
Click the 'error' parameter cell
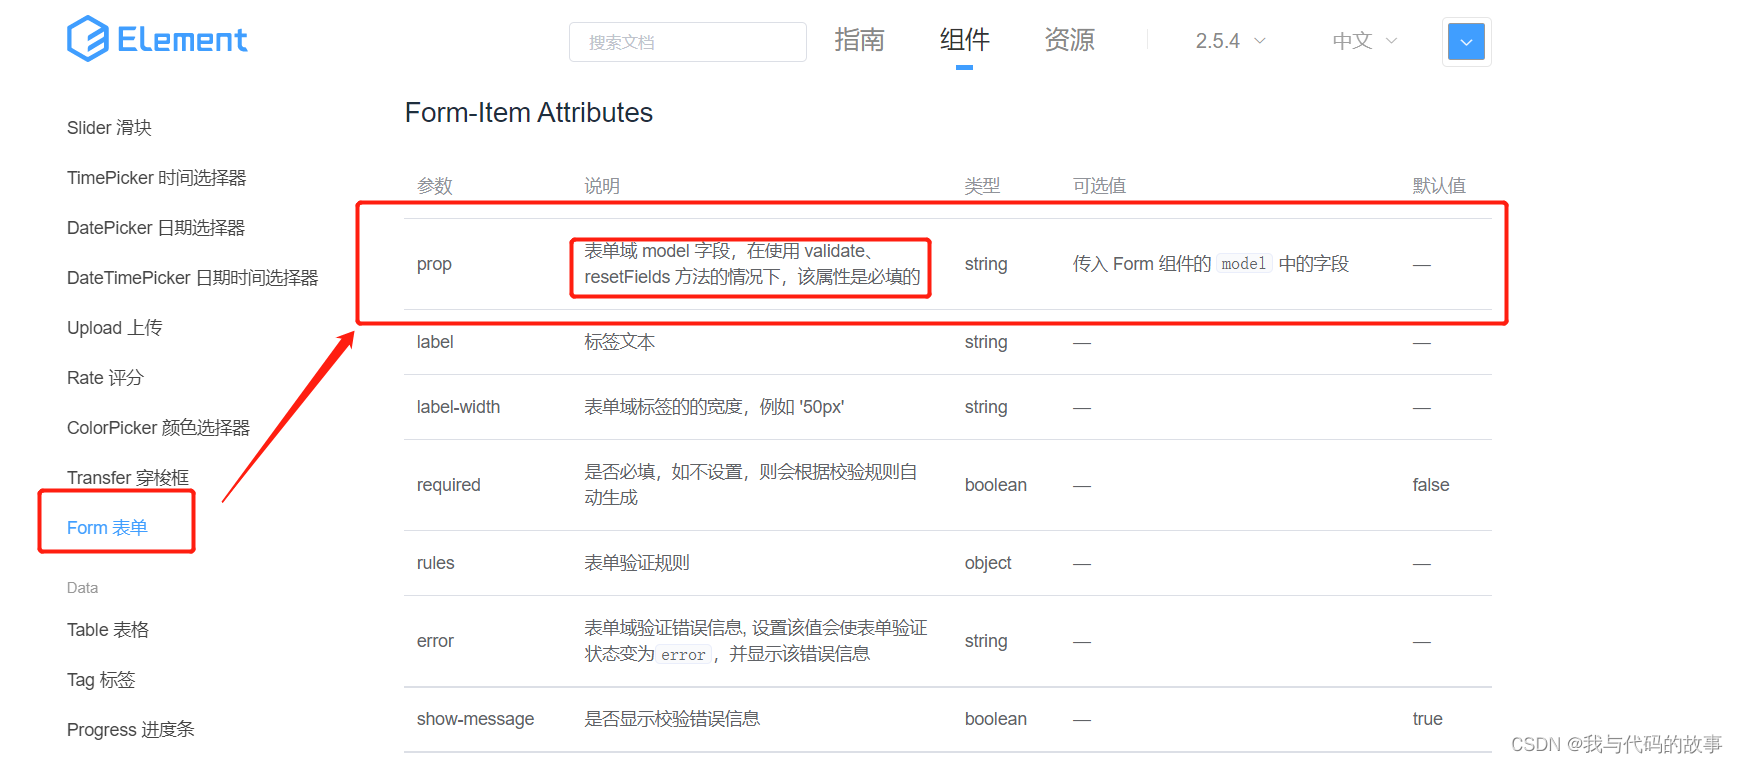[435, 641]
